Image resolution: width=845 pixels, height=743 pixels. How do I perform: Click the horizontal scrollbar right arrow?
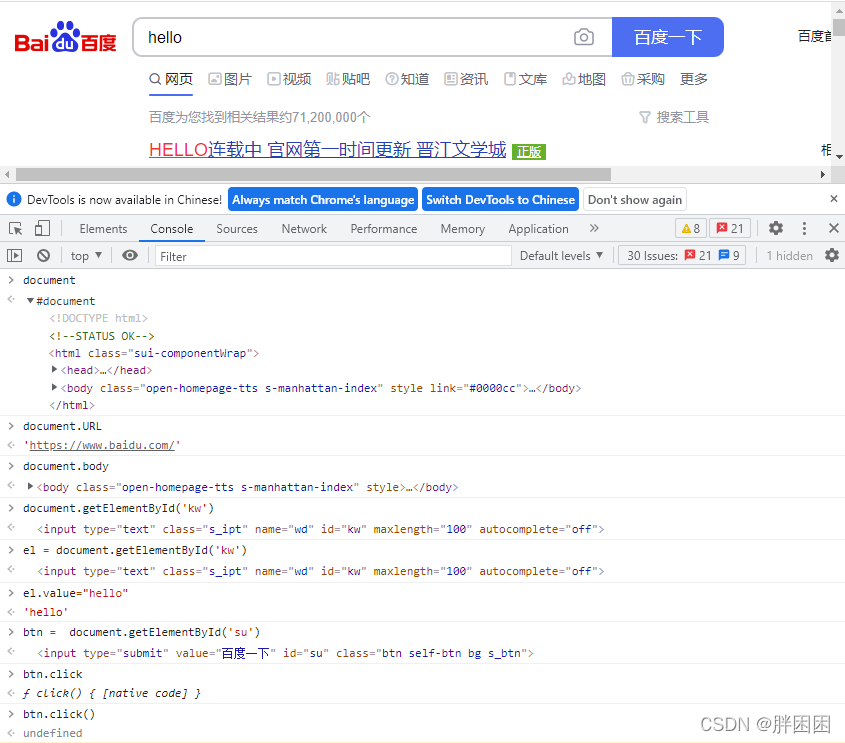pyautogui.click(x=822, y=175)
